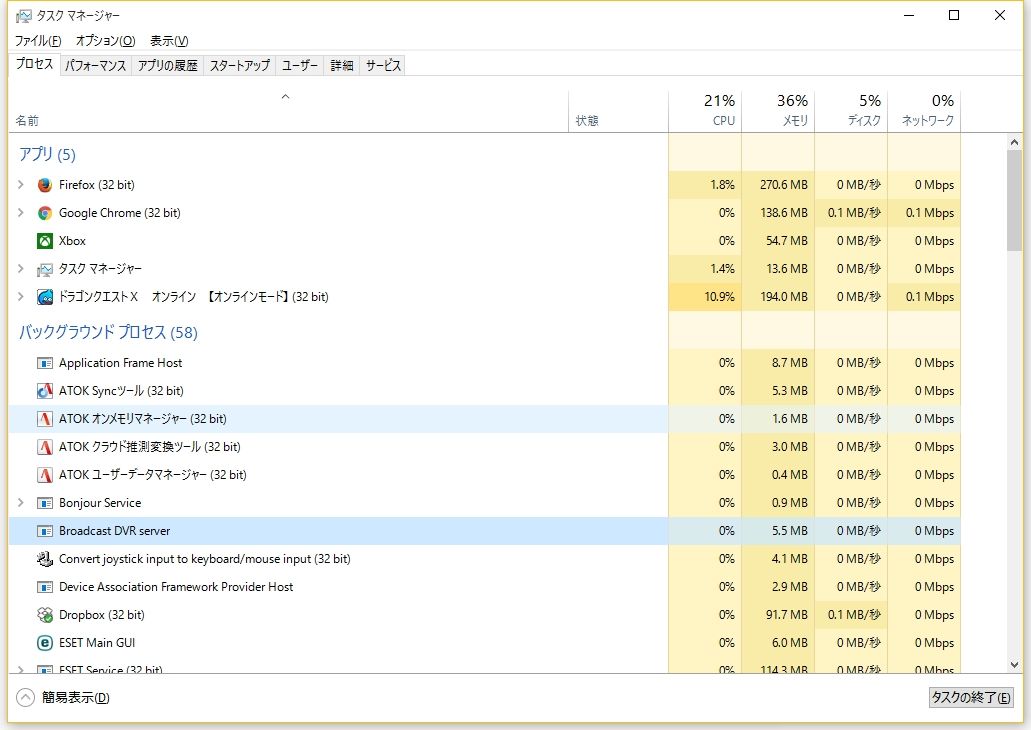
Task: Click the ESET Main GUI icon
Action: pos(44,643)
